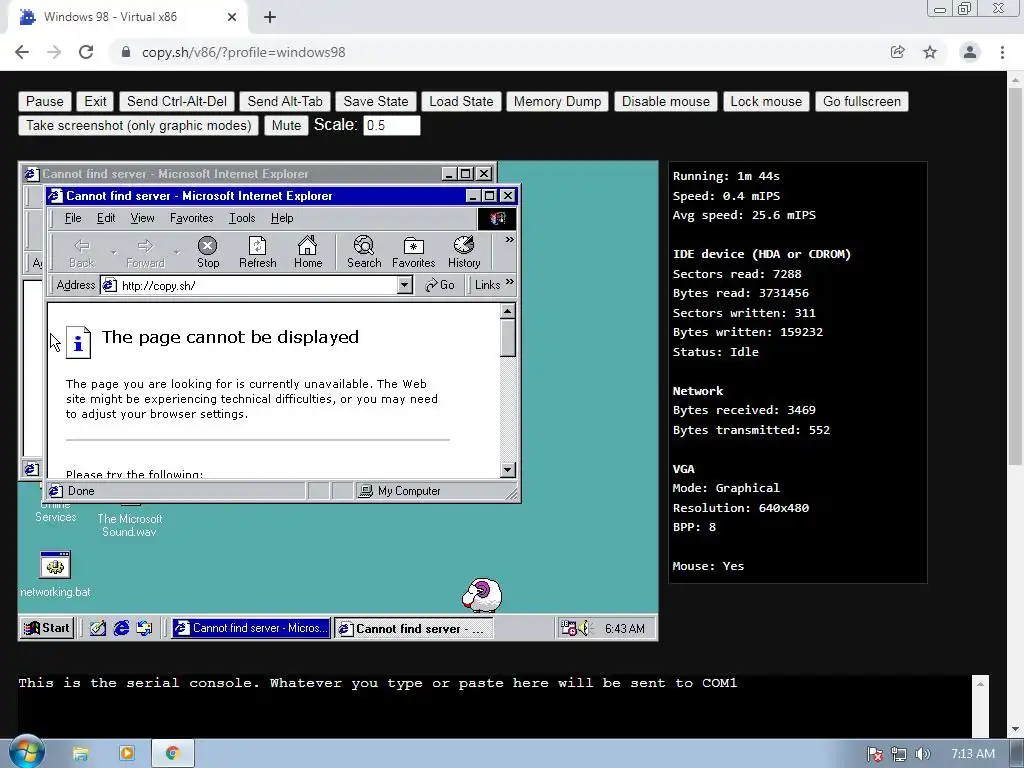Click IE page scrollbar down arrow
1024x768 pixels.
(x=508, y=470)
